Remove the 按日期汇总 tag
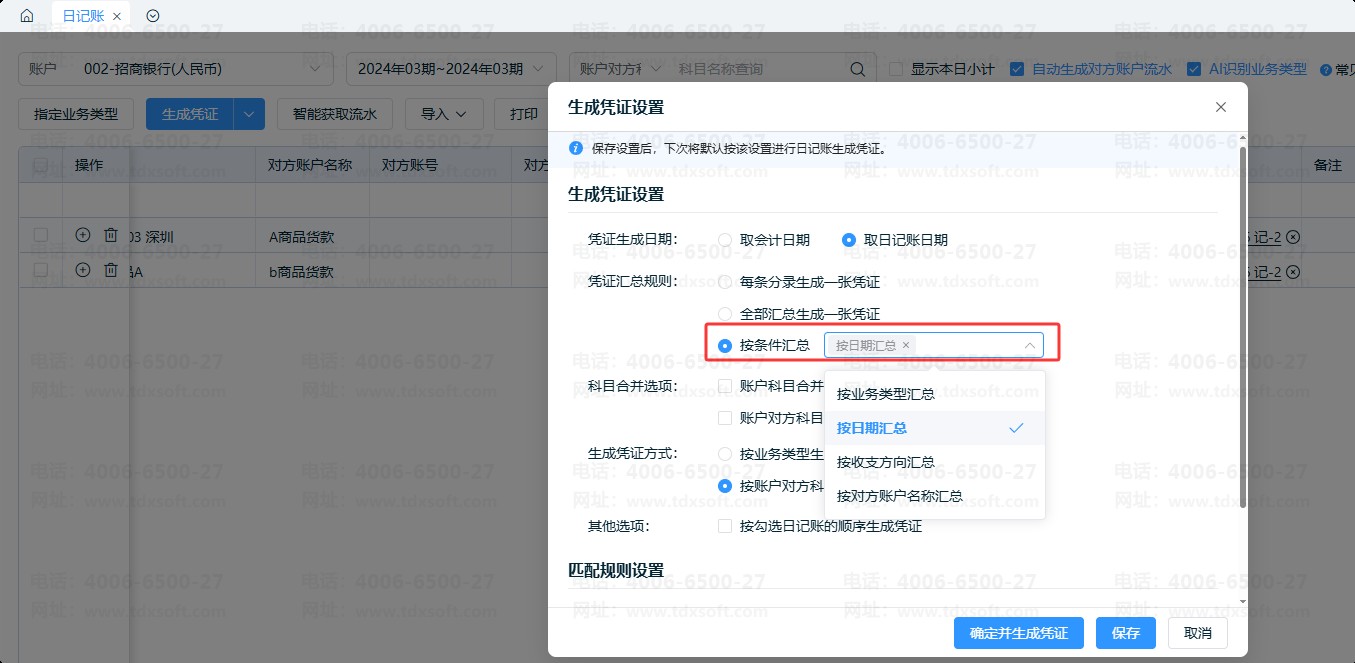1355x663 pixels. 906,345
